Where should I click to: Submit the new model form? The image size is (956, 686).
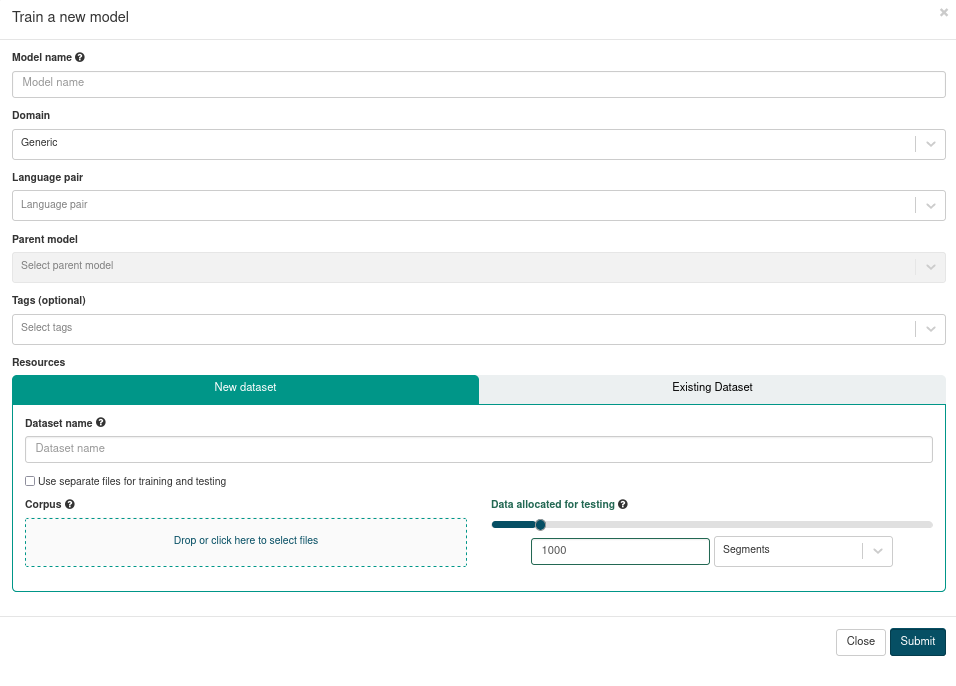[x=918, y=642]
